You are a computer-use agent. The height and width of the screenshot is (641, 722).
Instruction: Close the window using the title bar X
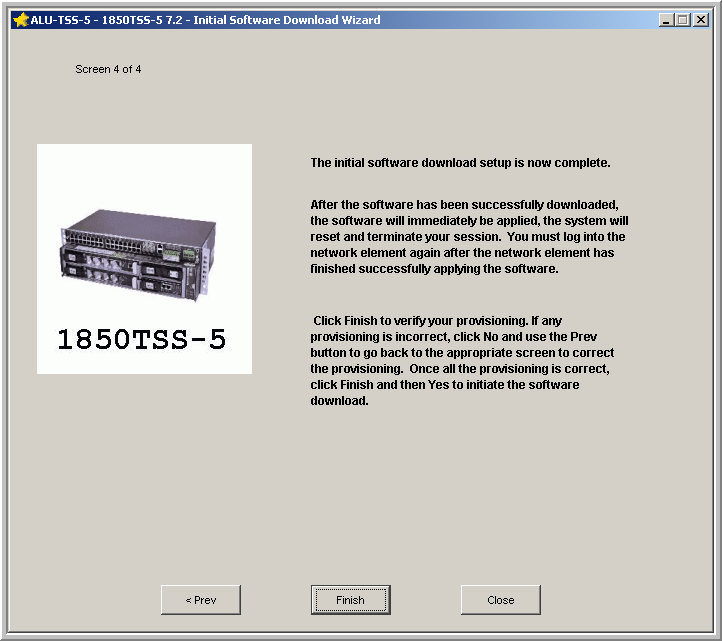coord(700,20)
